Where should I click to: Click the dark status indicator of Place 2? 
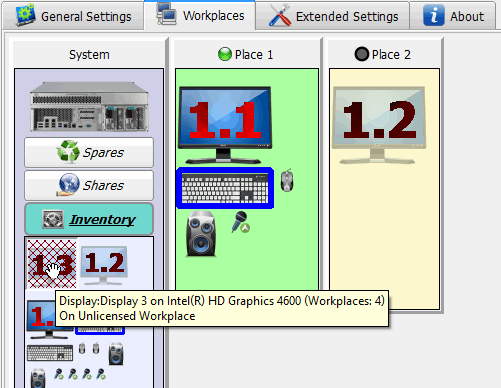pyautogui.click(x=362, y=54)
